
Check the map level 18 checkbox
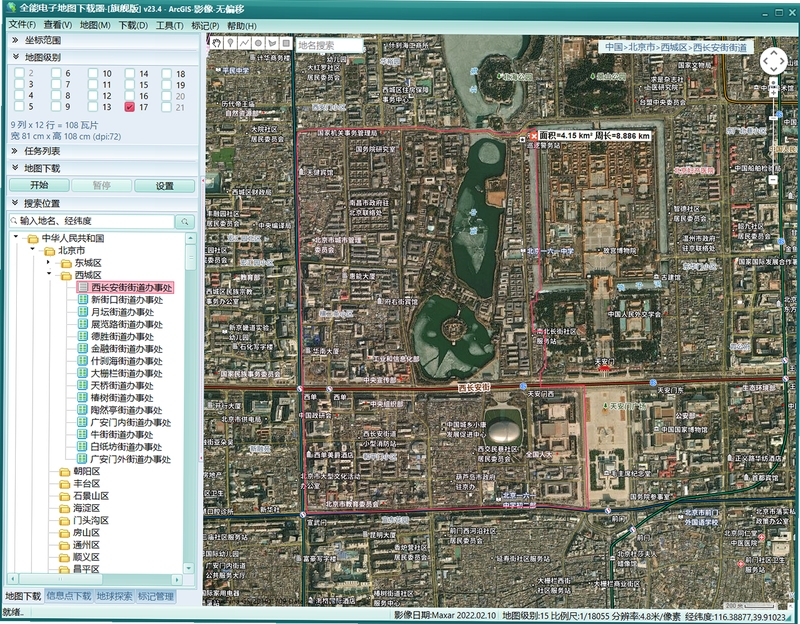click(166, 73)
